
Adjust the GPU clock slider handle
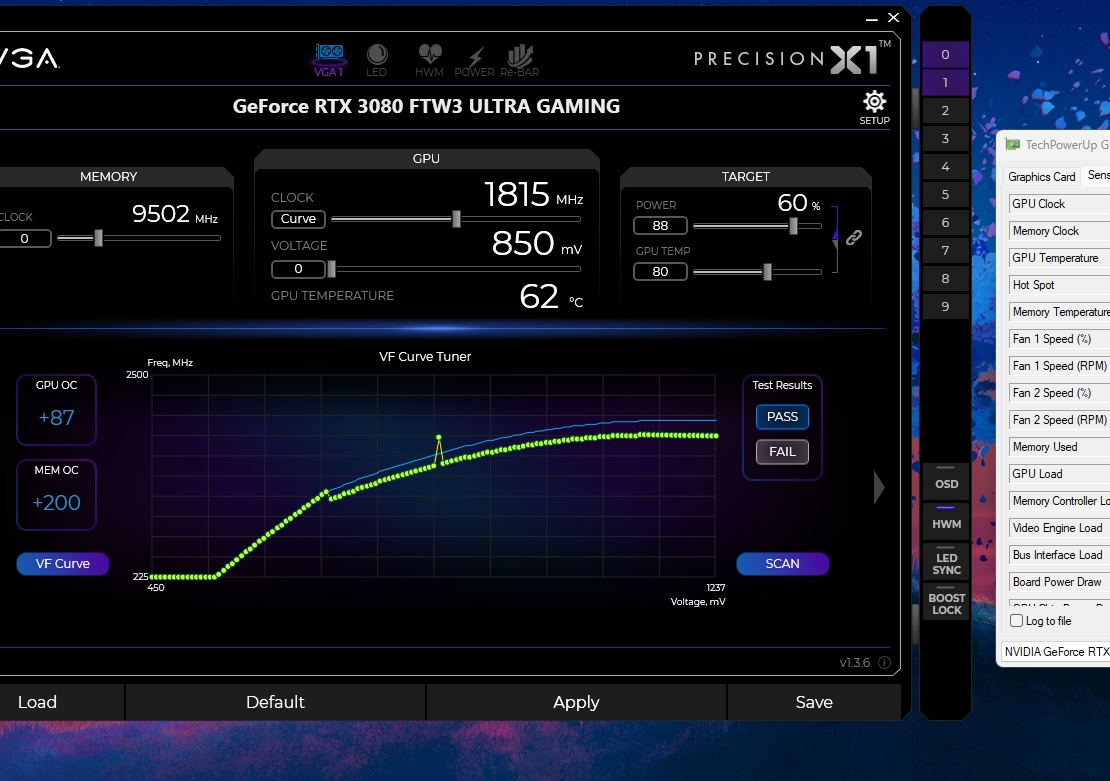[457, 220]
